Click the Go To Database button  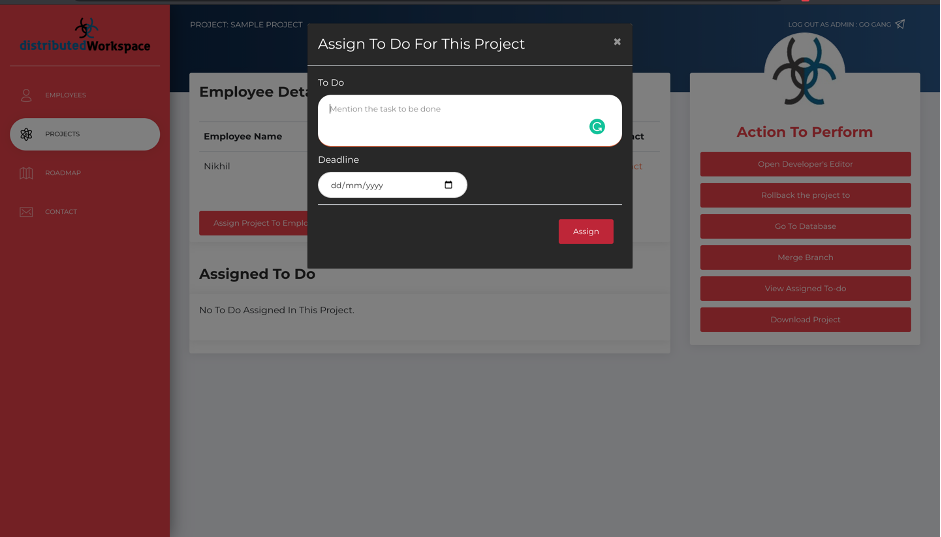tap(805, 226)
